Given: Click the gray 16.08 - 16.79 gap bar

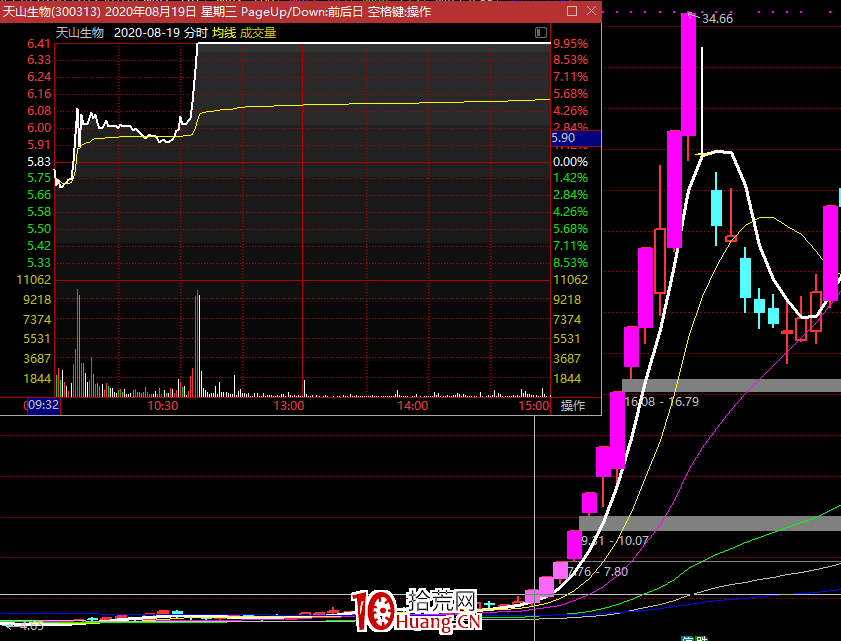Looking at the screenshot, I should coord(731,385).
